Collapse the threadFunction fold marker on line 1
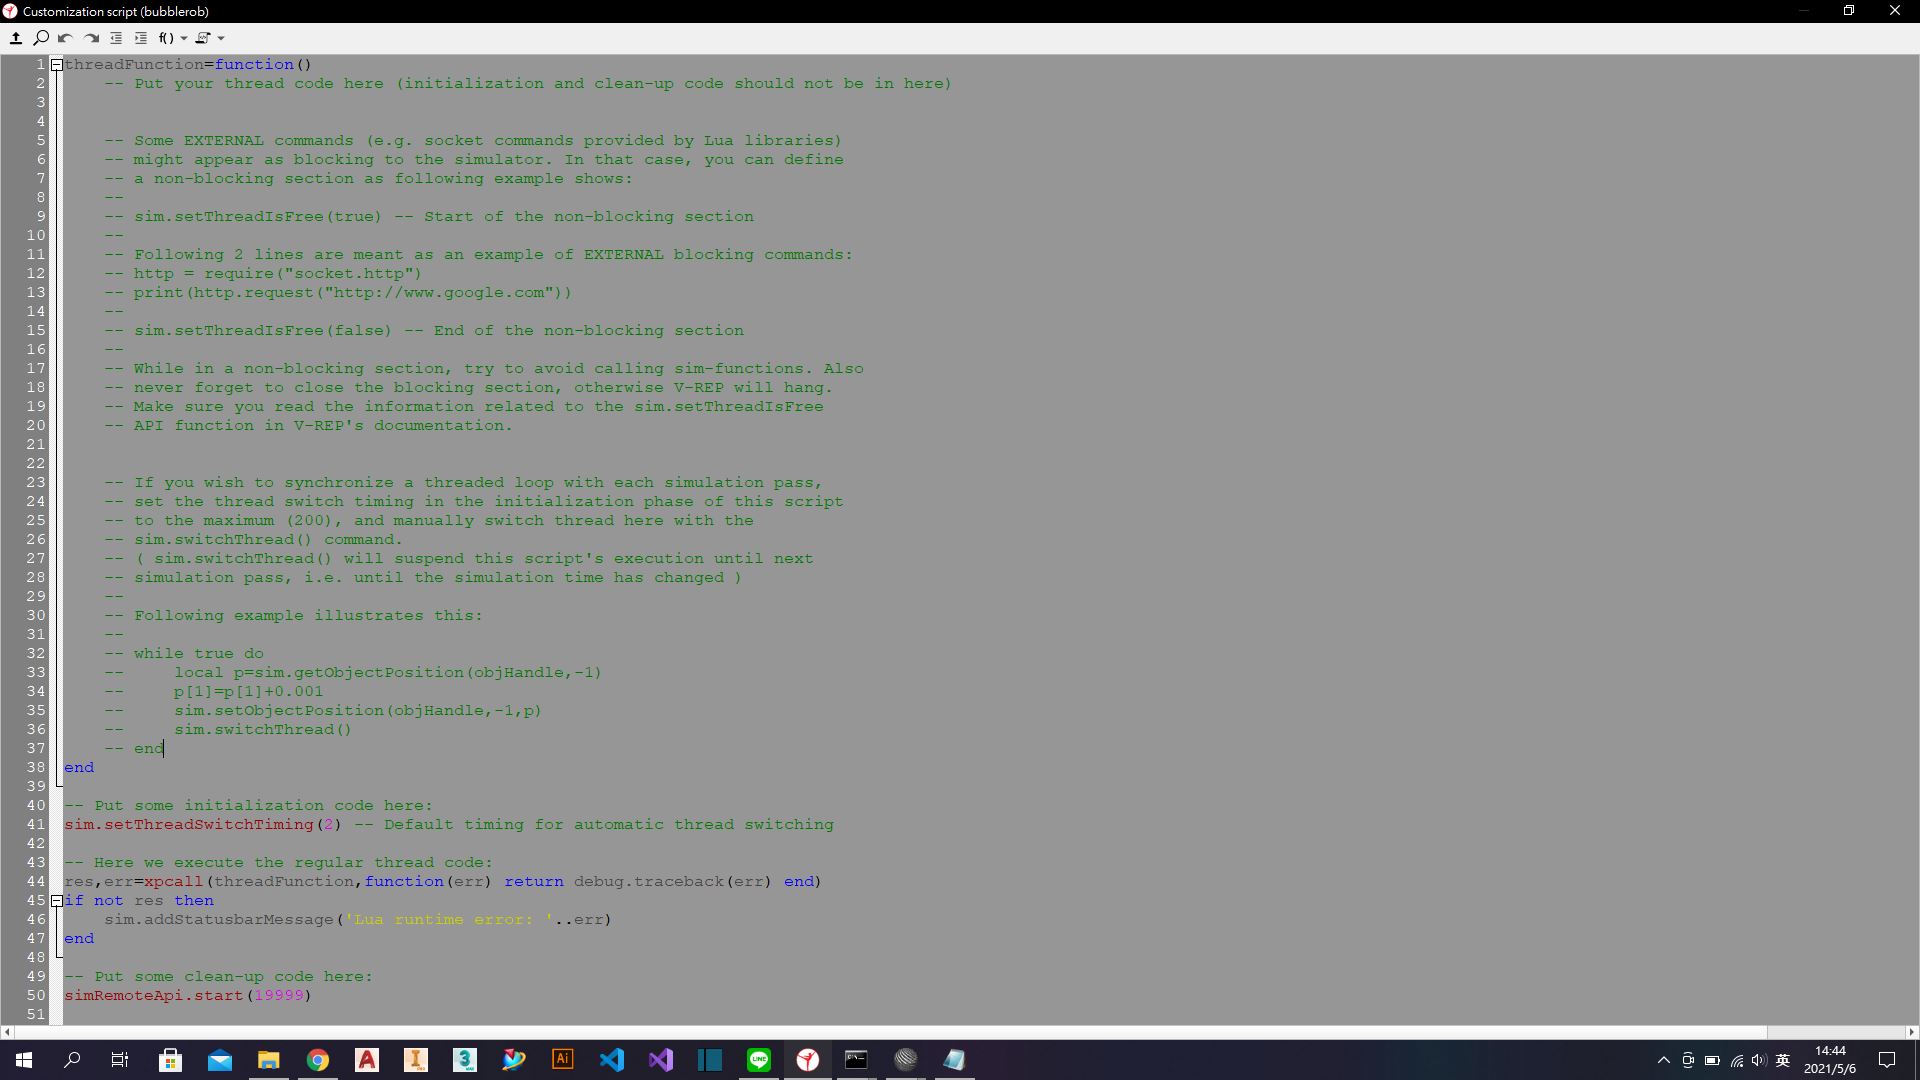 tap(57, 65)
